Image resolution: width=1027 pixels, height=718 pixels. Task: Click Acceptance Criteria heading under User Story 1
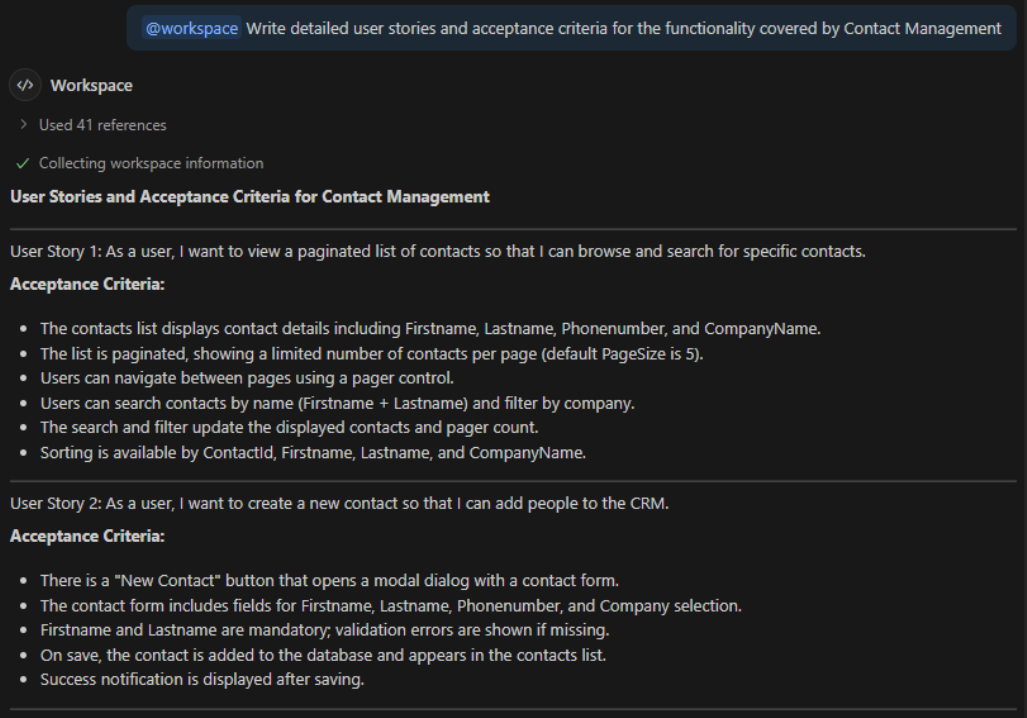point(87,284)
